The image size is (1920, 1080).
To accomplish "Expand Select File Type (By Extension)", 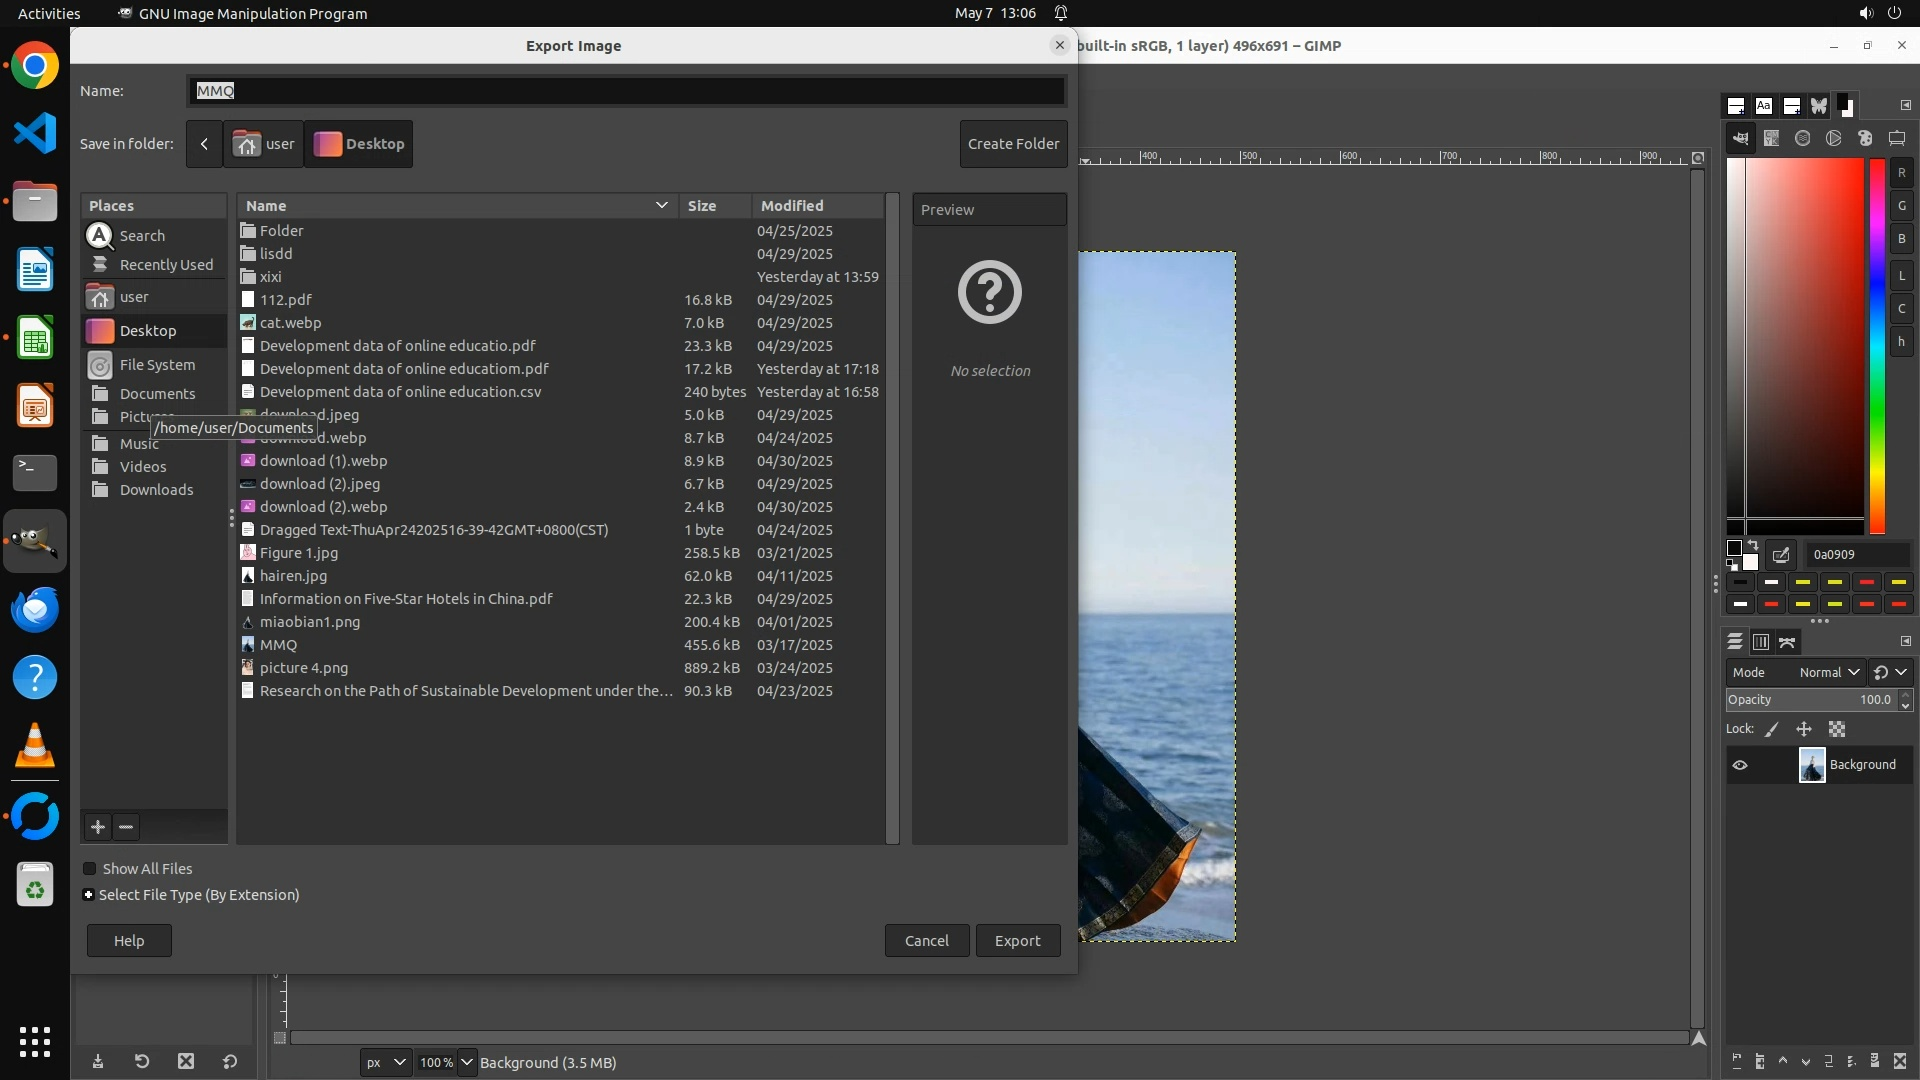I will 89,895.
